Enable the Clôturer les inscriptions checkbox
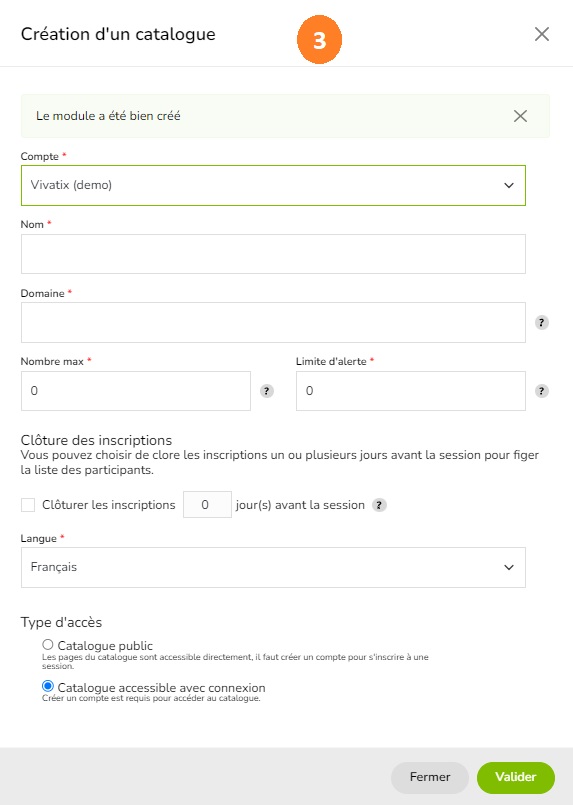Screen dimensions: 573x805 click(28, 505)
